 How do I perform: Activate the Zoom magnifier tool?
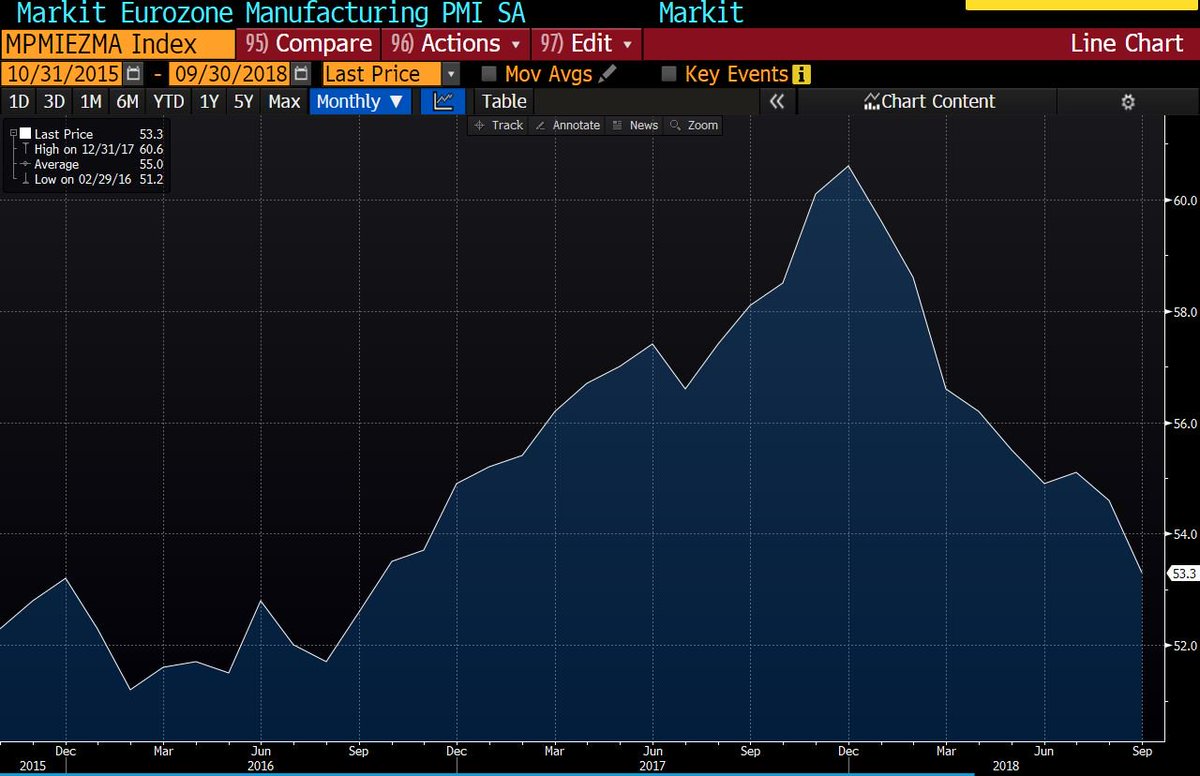694,125
